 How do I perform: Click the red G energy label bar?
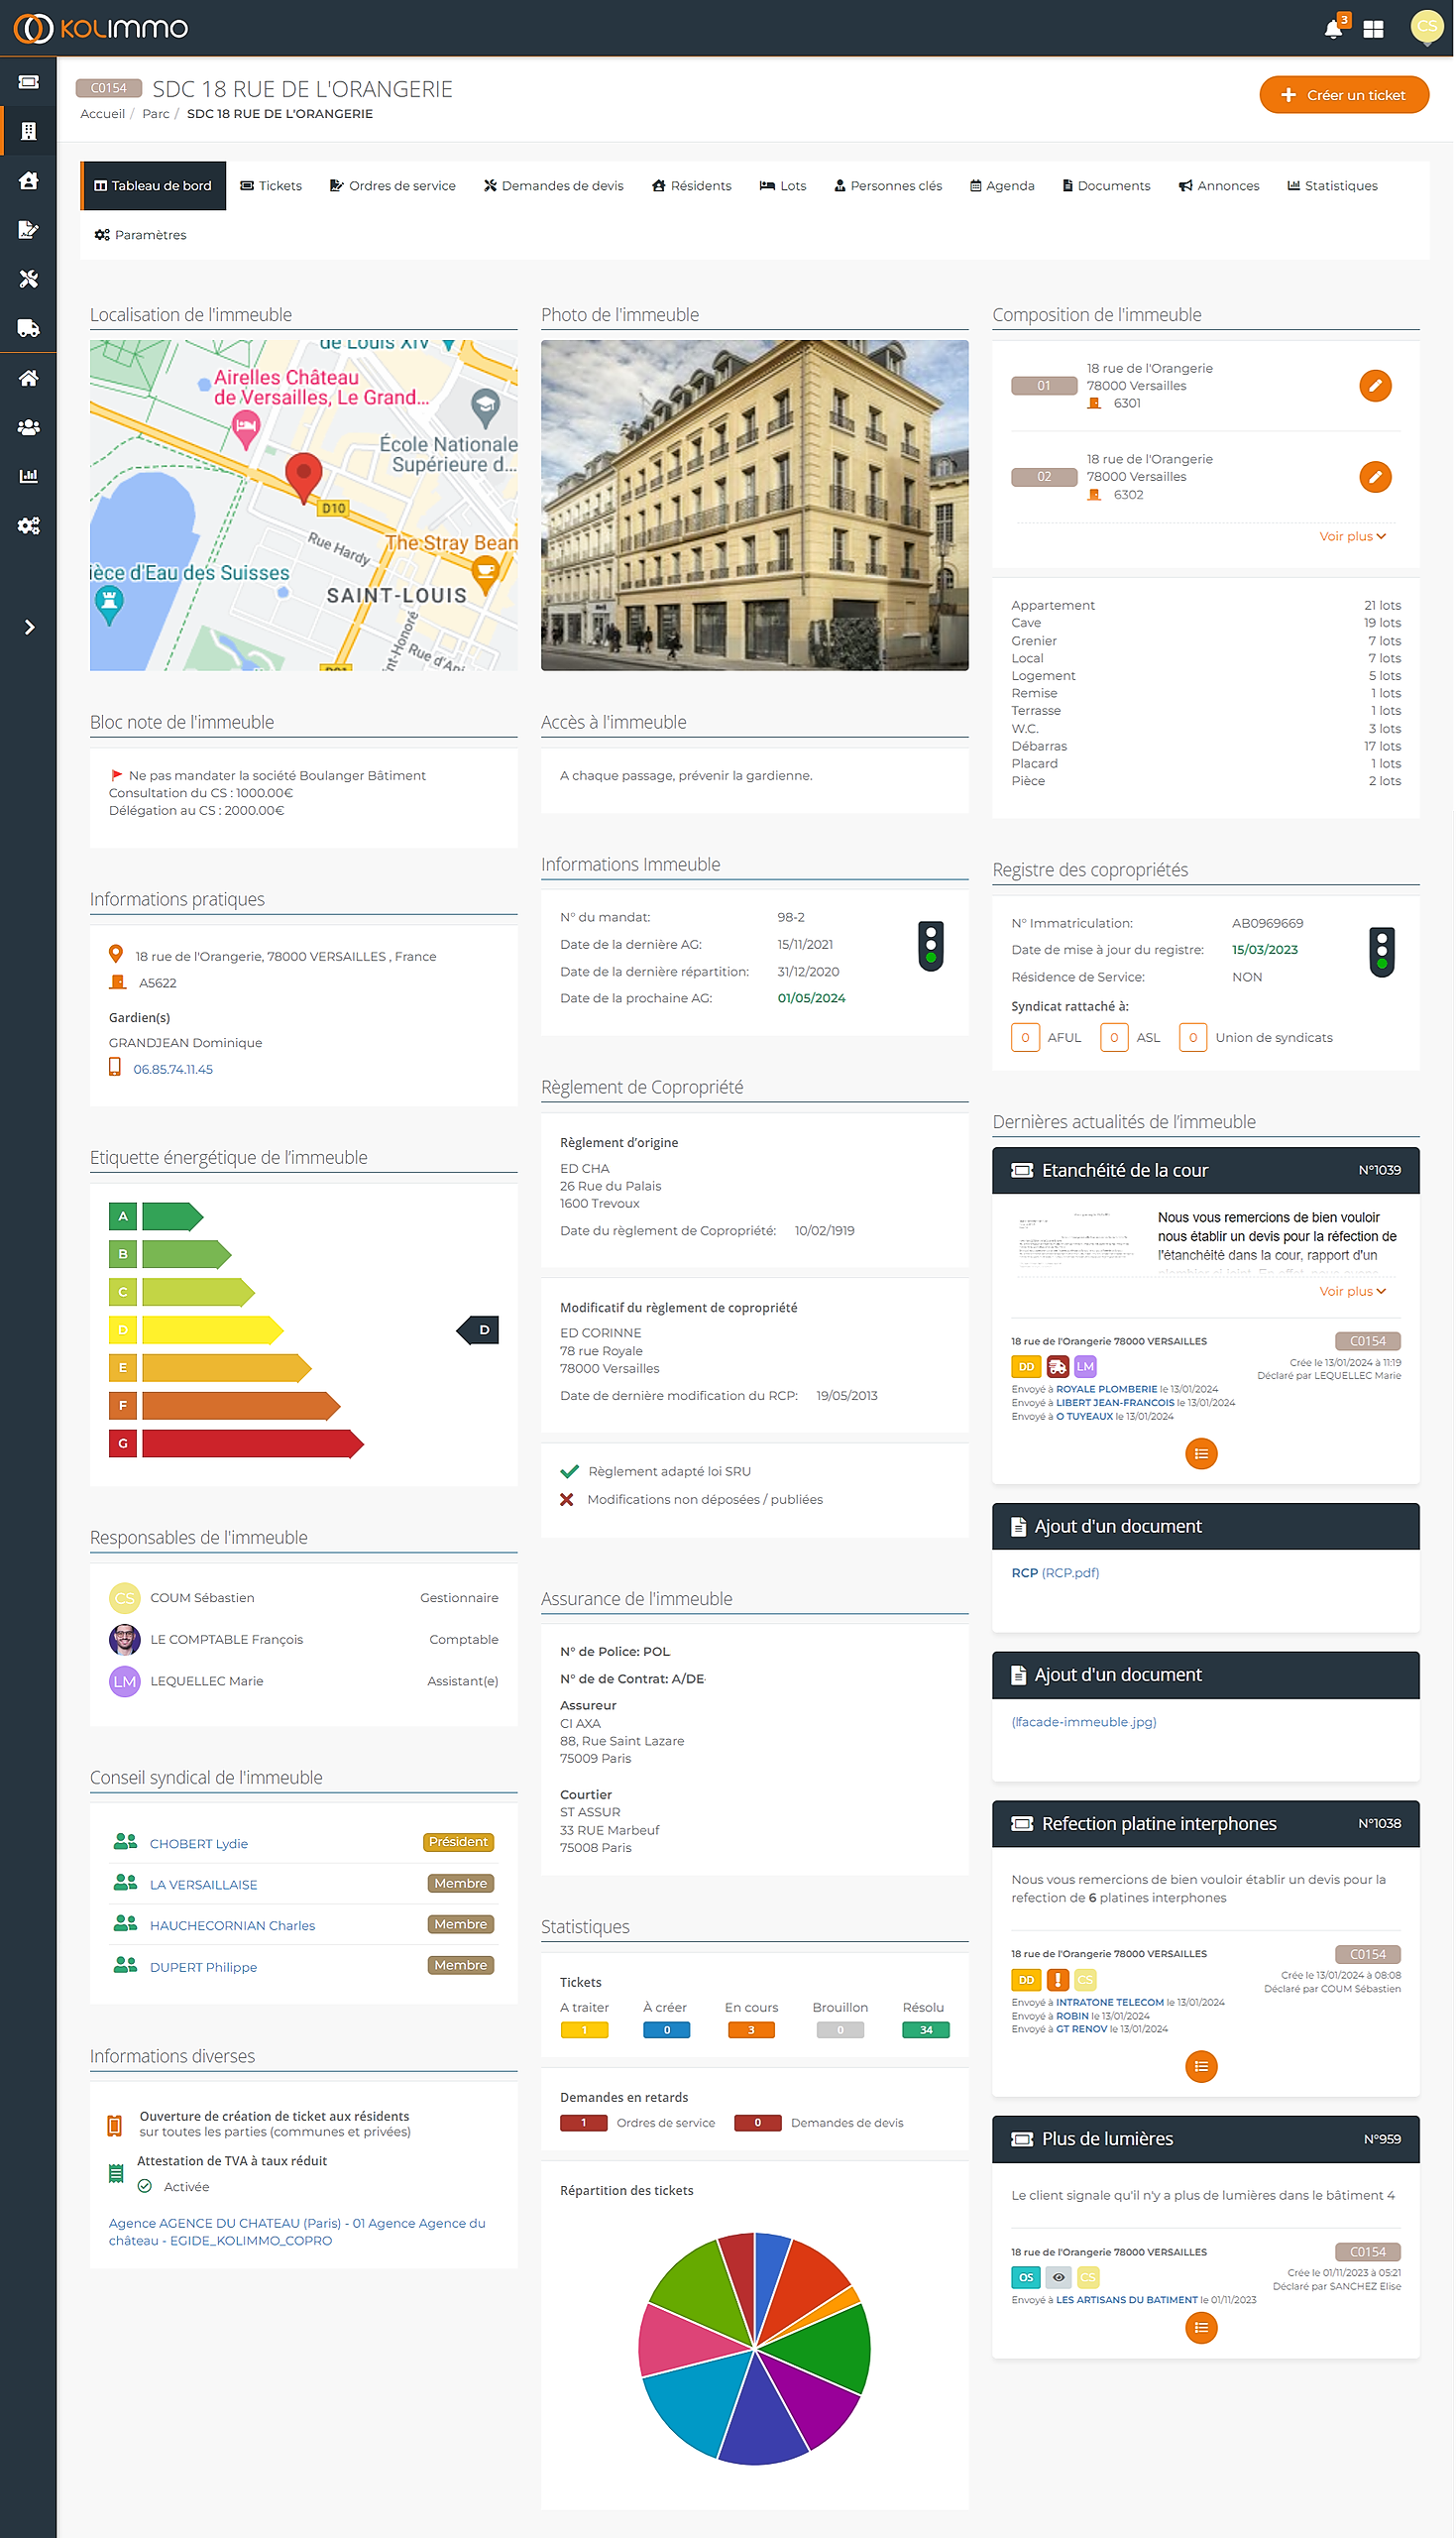(x=253, y=1445)
